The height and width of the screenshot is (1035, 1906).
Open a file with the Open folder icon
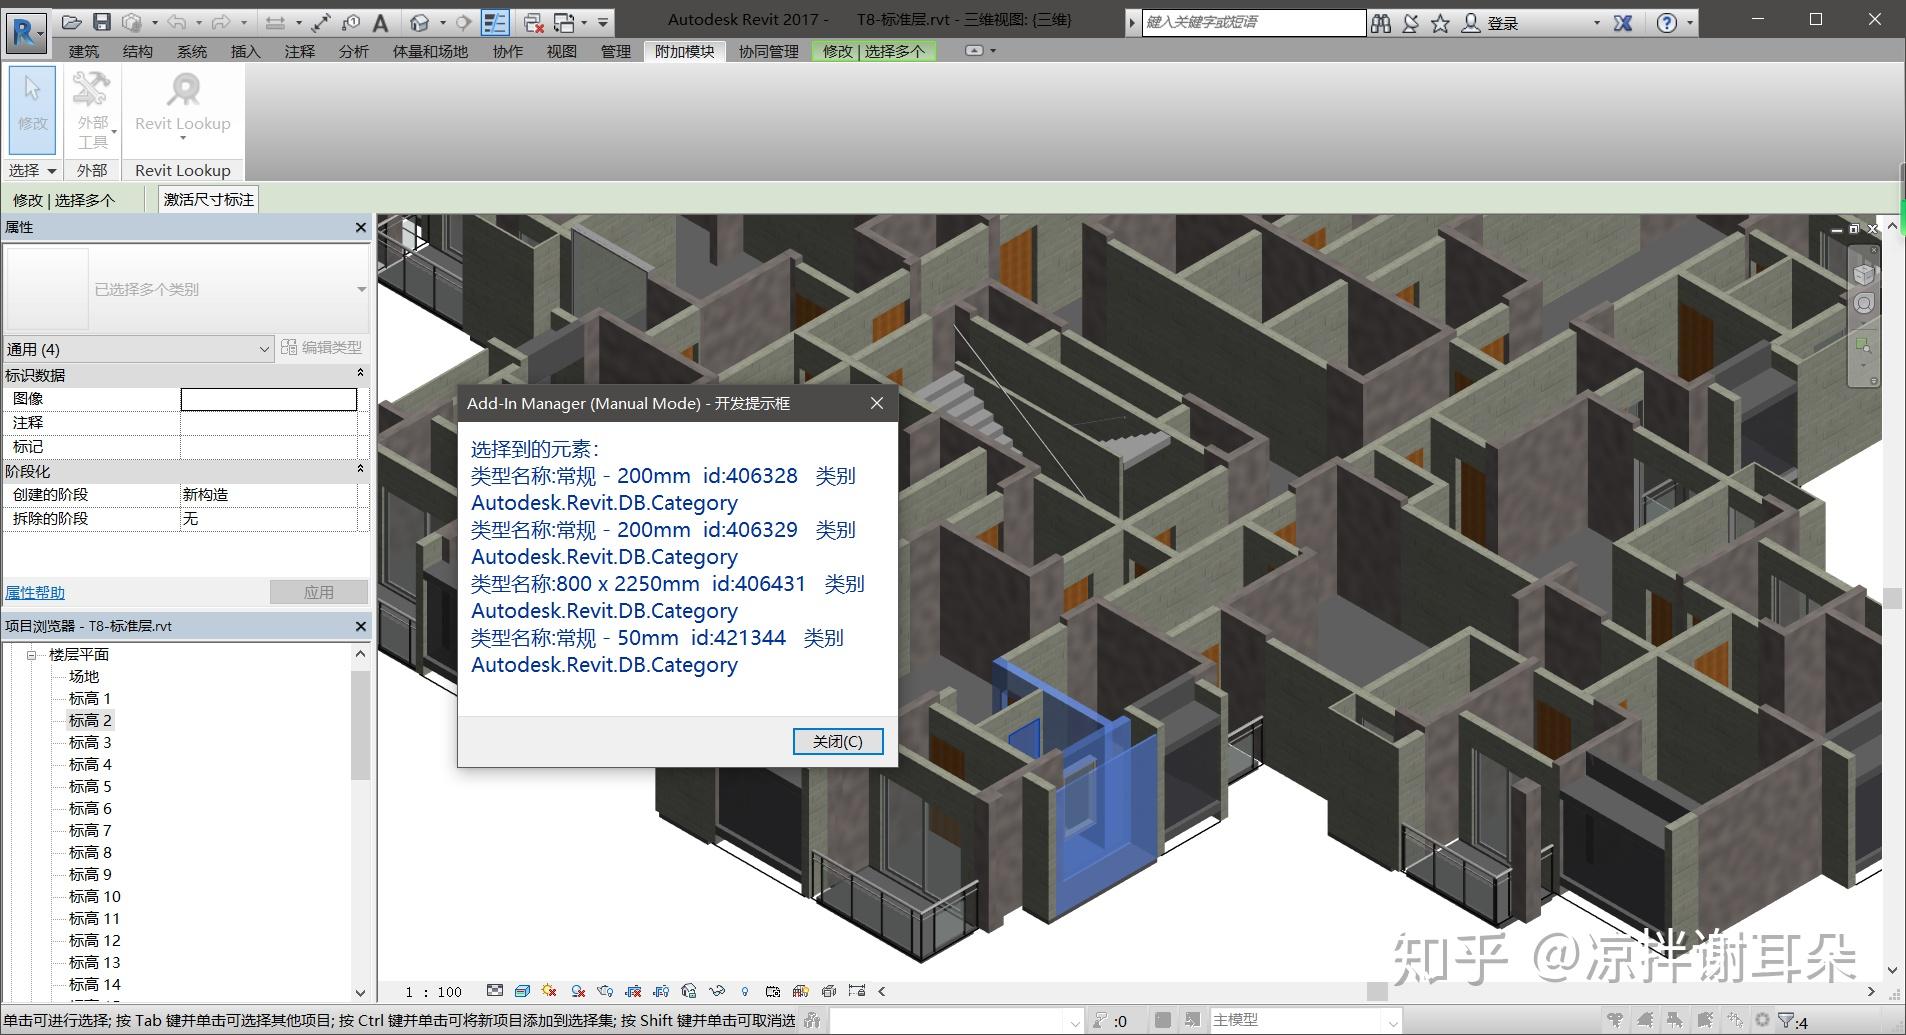pyautogui.click(x=71, y=21)
